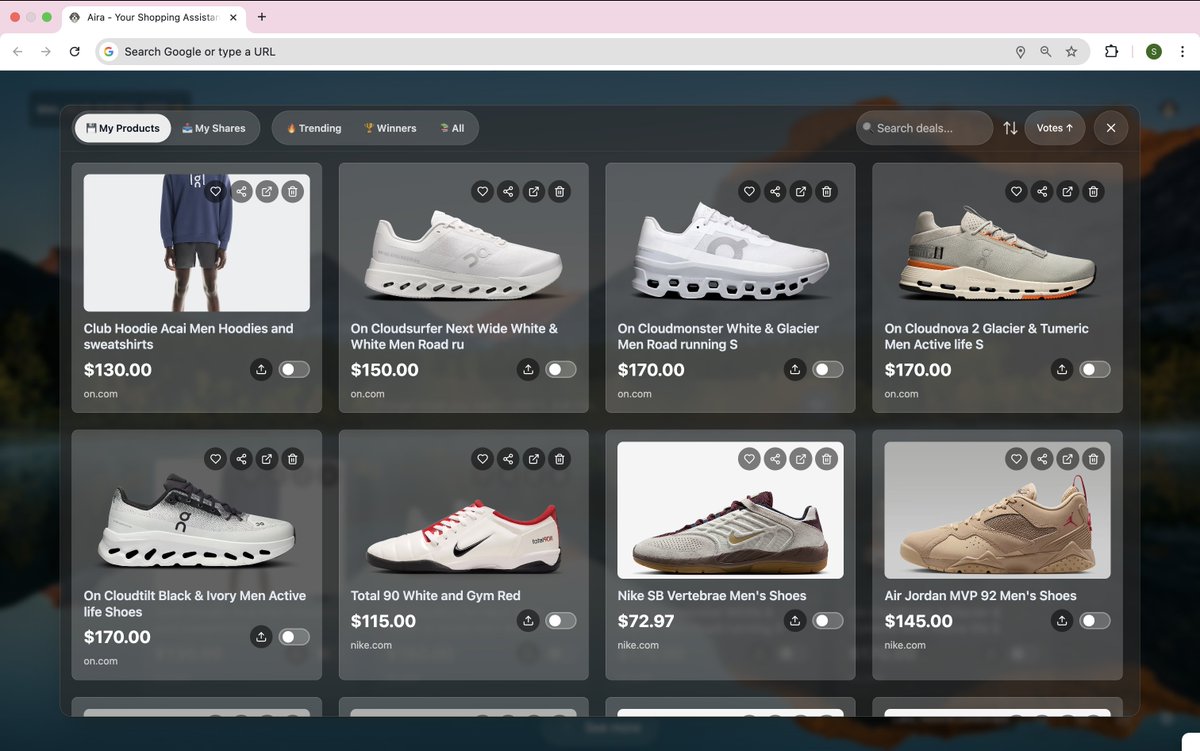Upload icon on Air Jordan MVP 92 card

[x=1062, y=620]
